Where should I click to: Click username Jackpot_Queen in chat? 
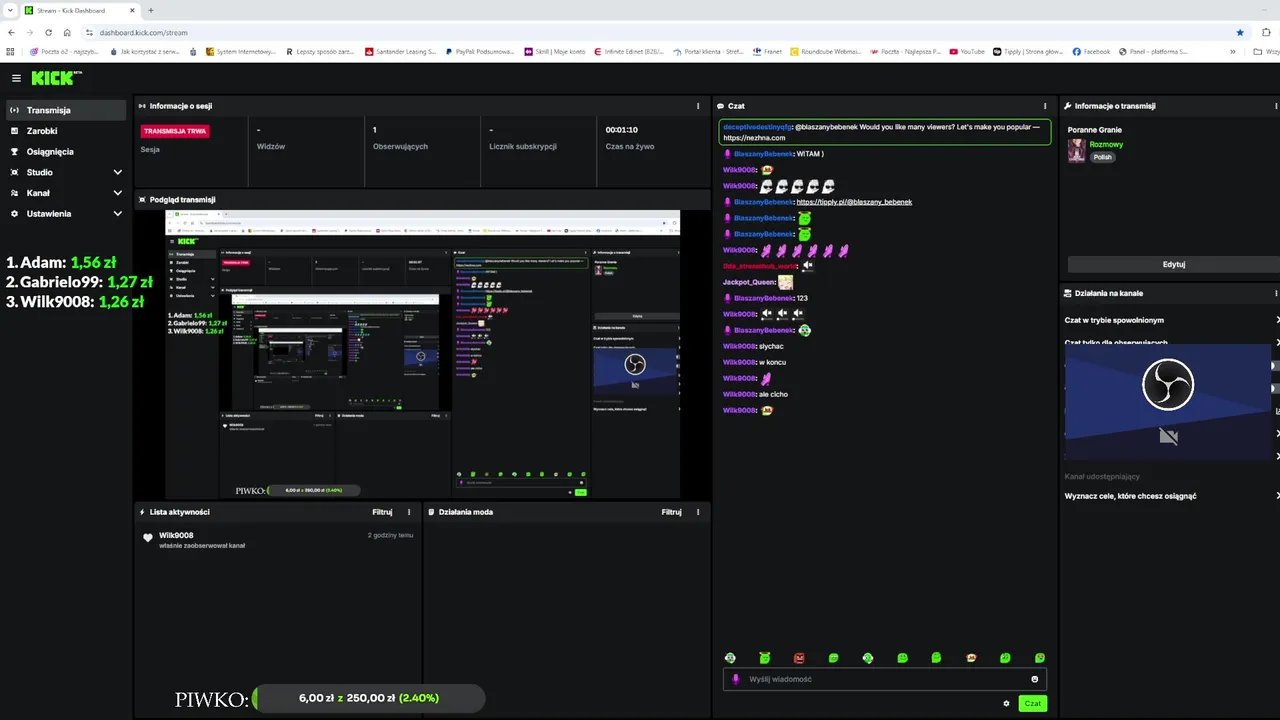(x=750, y=282)
